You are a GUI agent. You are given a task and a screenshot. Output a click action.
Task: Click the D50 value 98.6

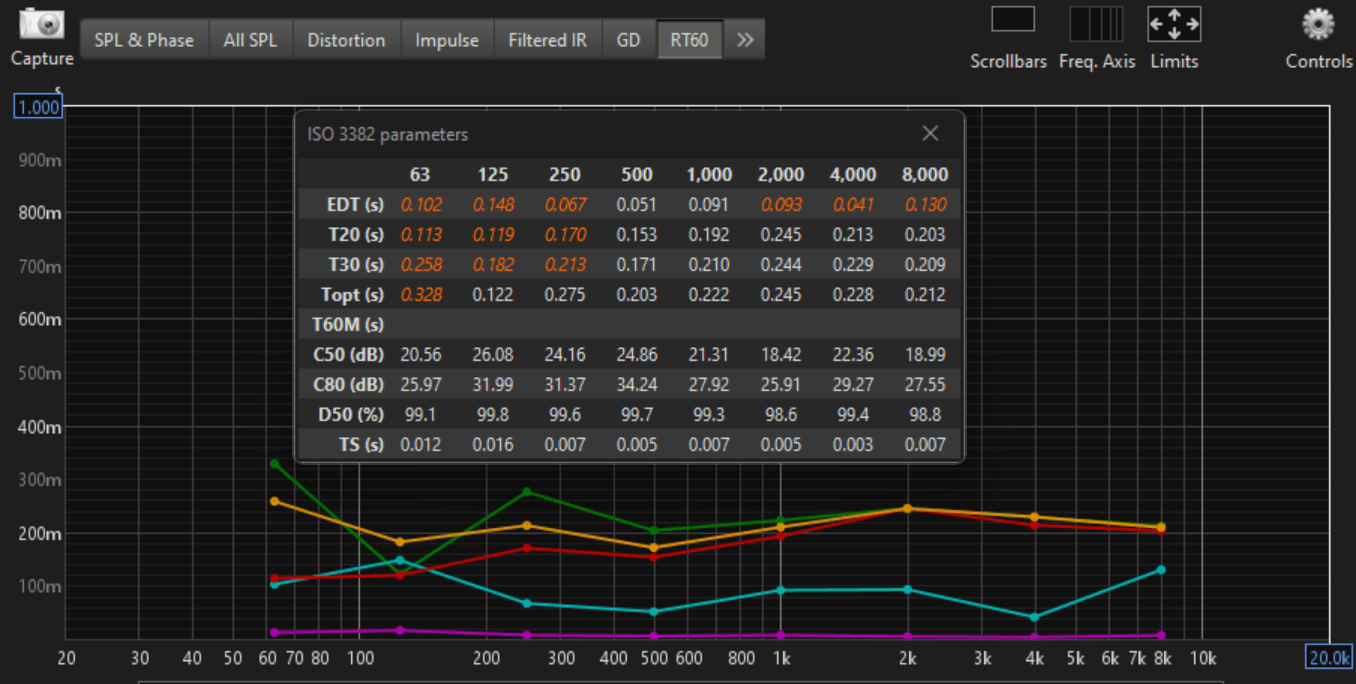click(x=781, y=414)
